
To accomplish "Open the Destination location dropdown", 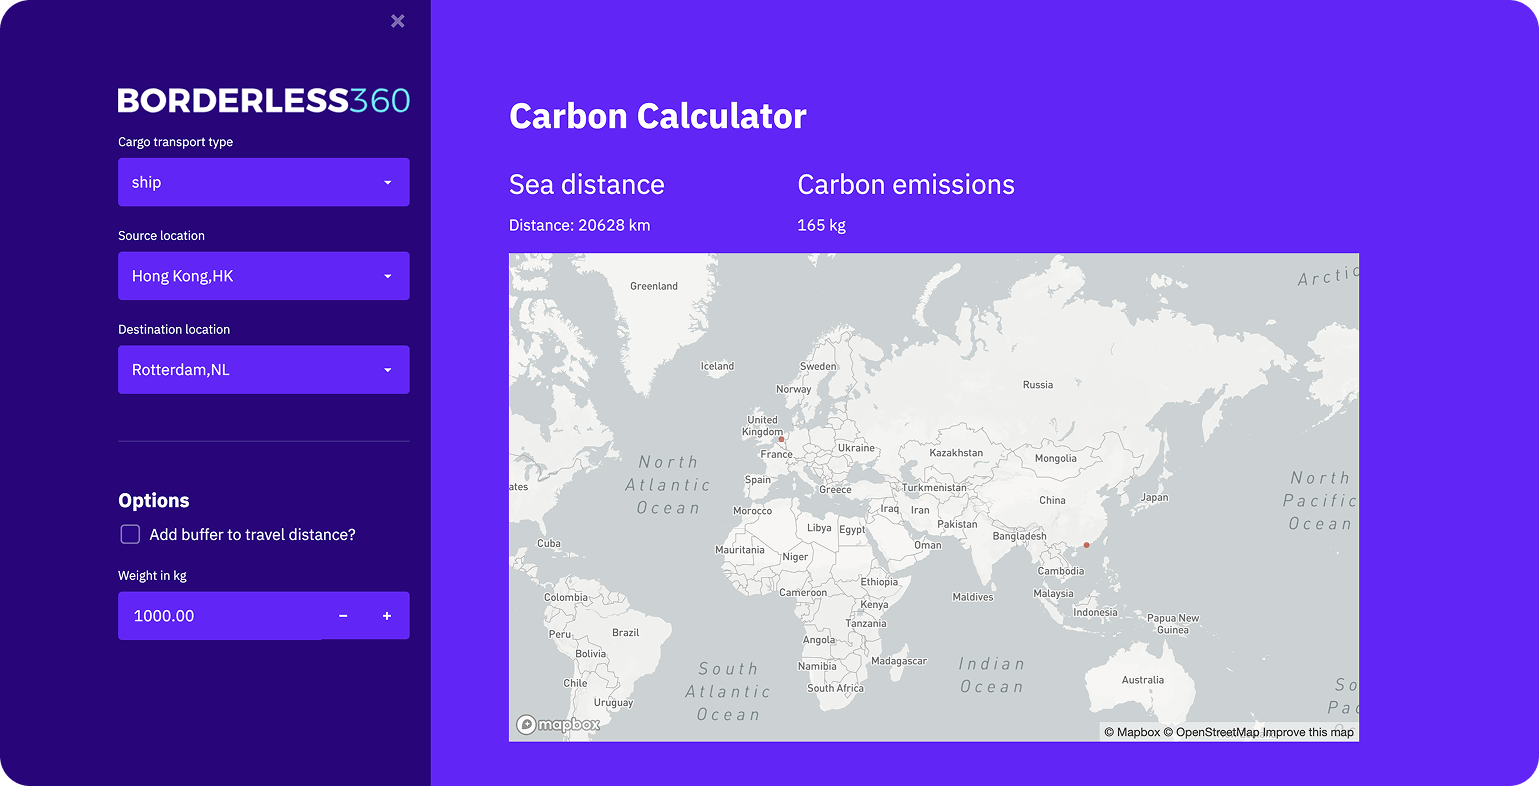I will click(264, 370).
